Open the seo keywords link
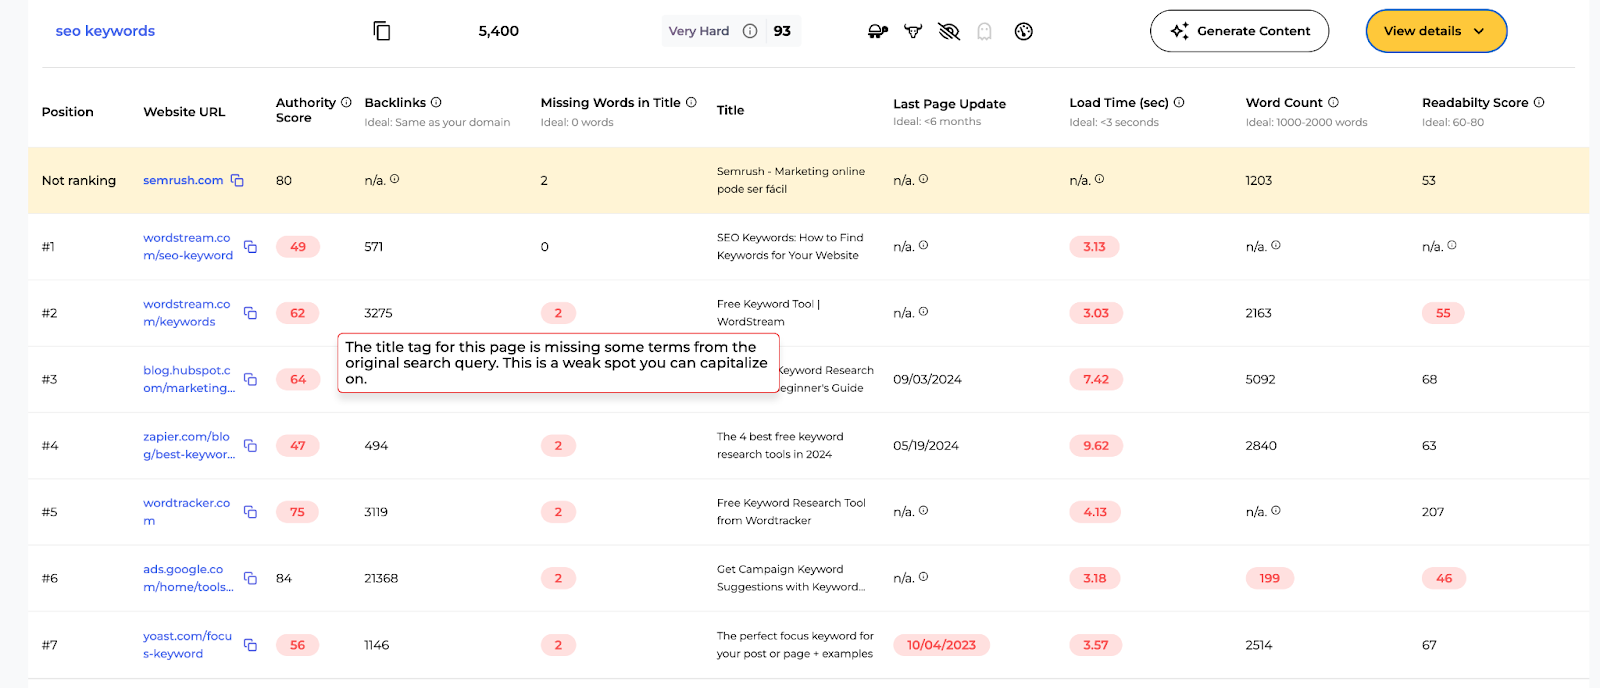This screenshot has width=1600, height=688. [x=105, y=31]
